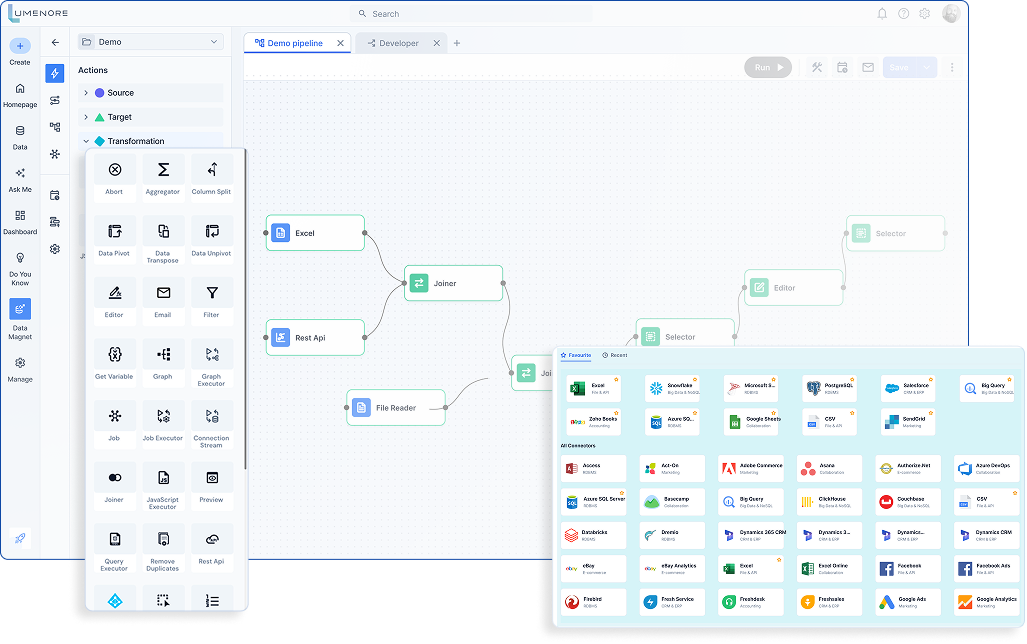Toggle favourite star on Zoho Books connector
Image resolution: width=1027 pixels, height=644 pixels.
pos(616,413)
